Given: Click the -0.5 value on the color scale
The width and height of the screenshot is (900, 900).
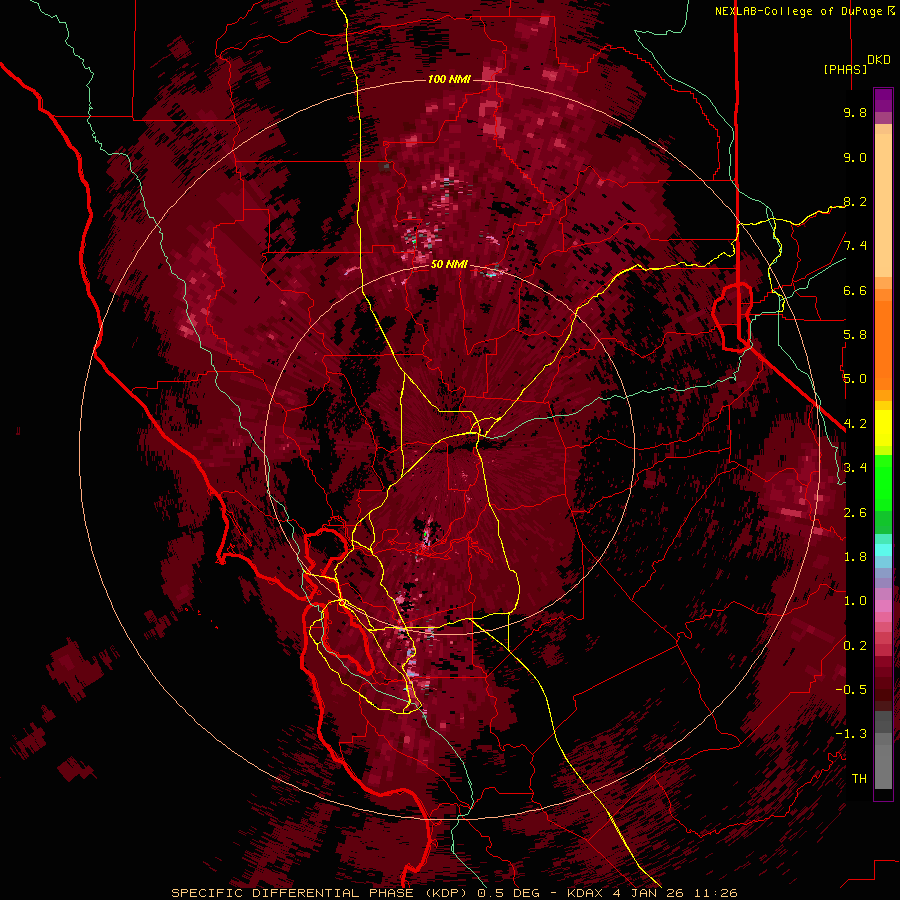Looking at the screenshot, I should point(851,690).
